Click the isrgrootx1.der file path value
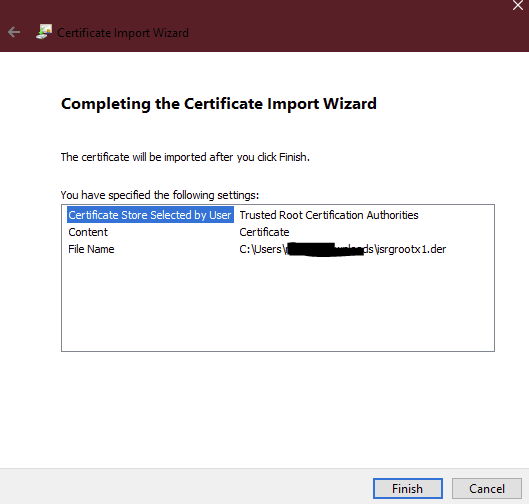Viewport: 529px width, 504px height. click(x=342, y=249)
